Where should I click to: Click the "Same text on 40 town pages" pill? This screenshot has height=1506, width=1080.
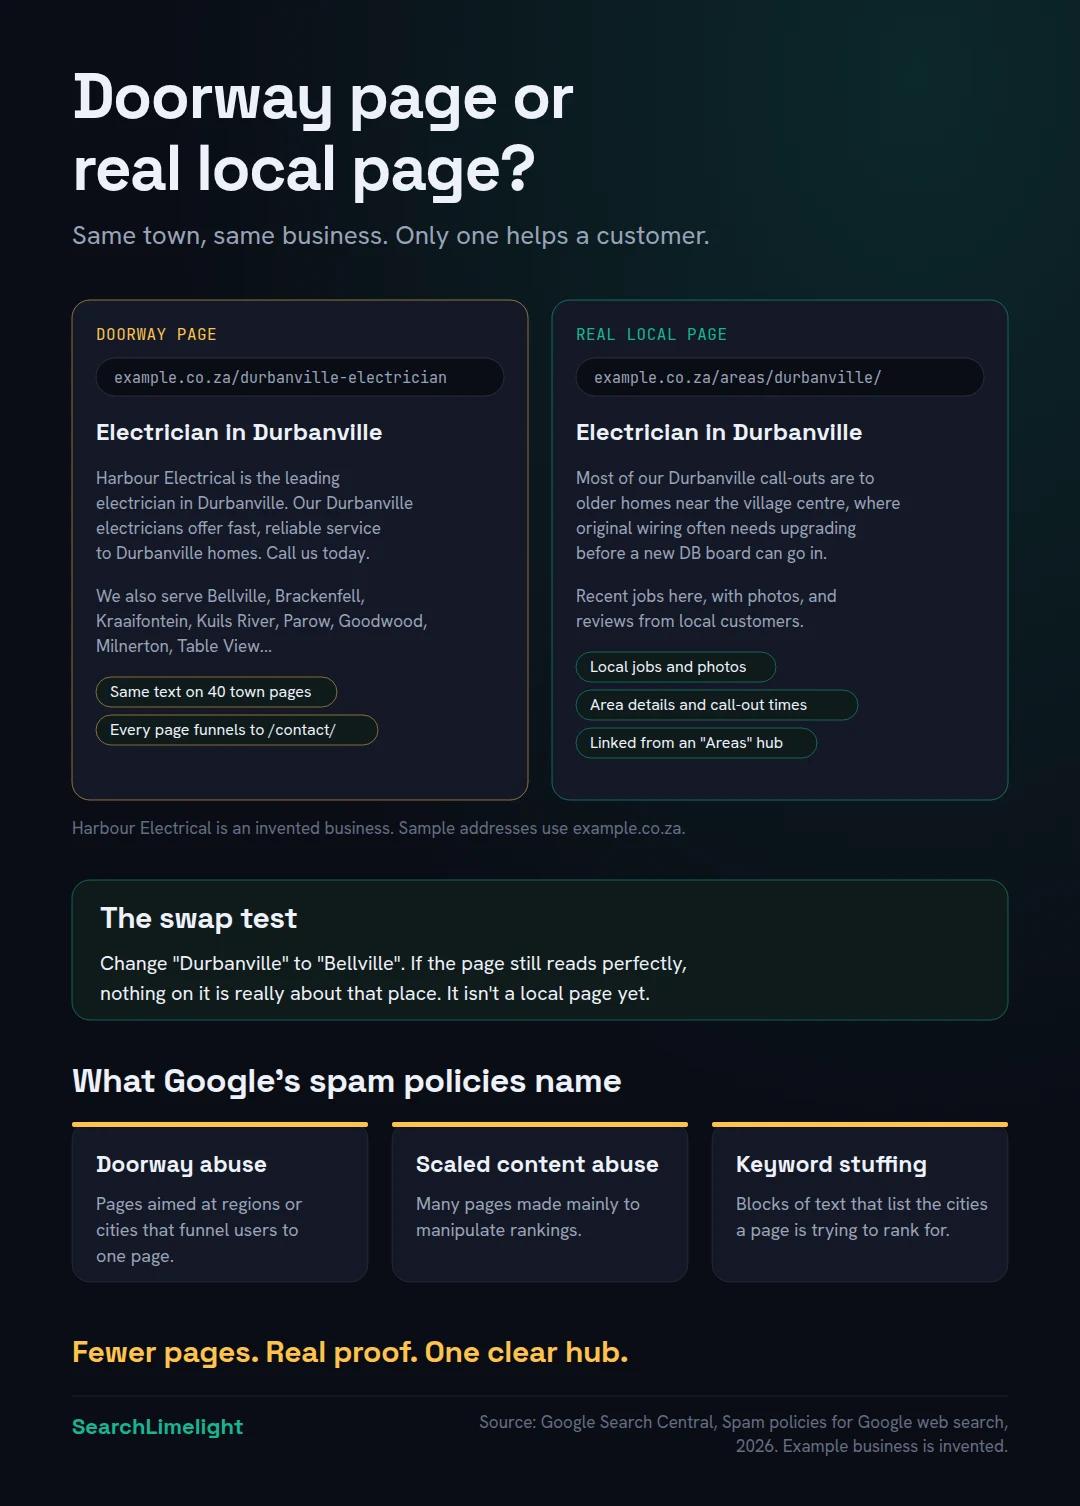[216, 692]
